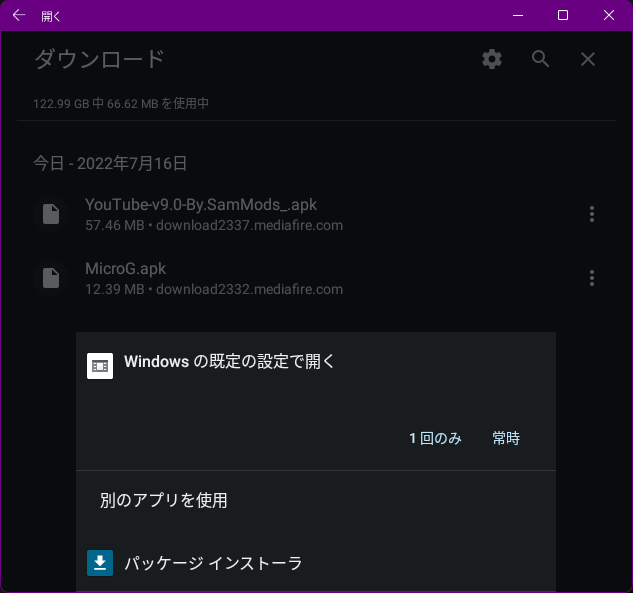Minimize the window
633x593 pixels.
(518, 15)
